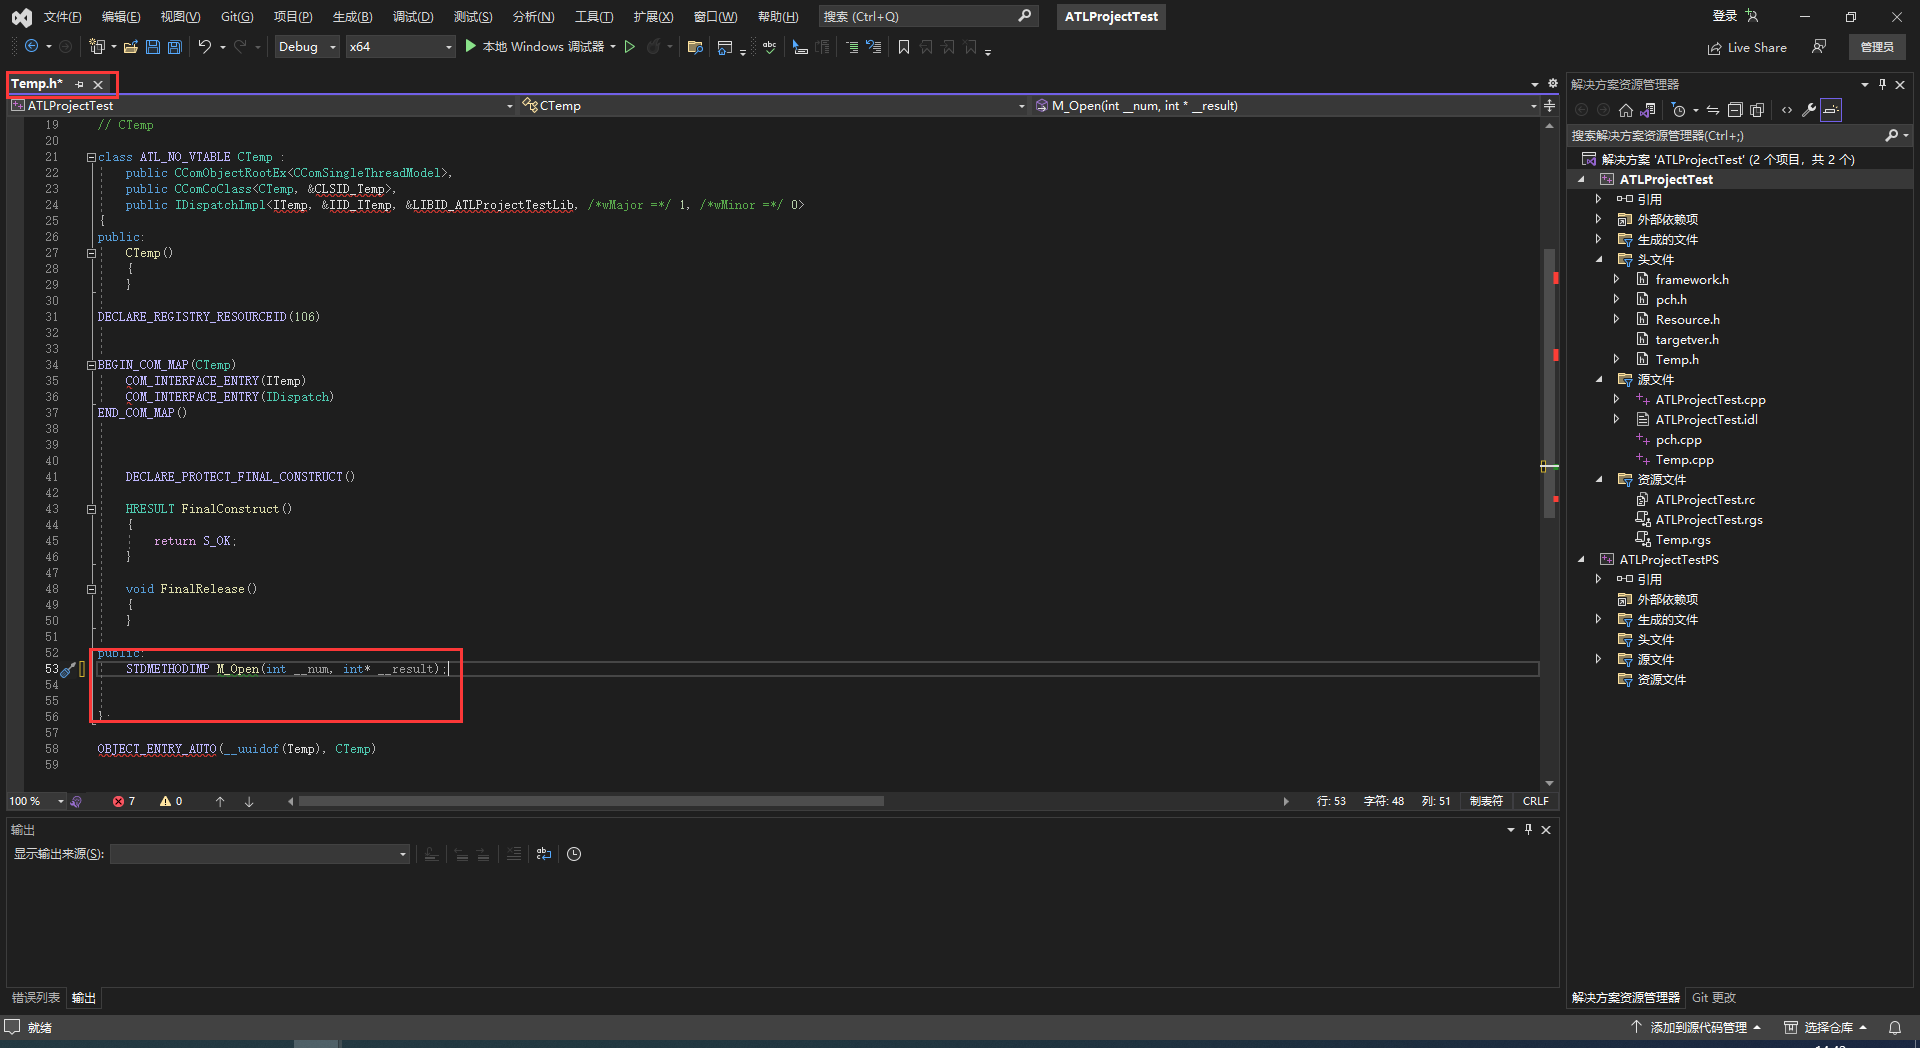Click the decrease indent icon in toolbar
The image size is (1920, 1048).
[x=852, y=47]
